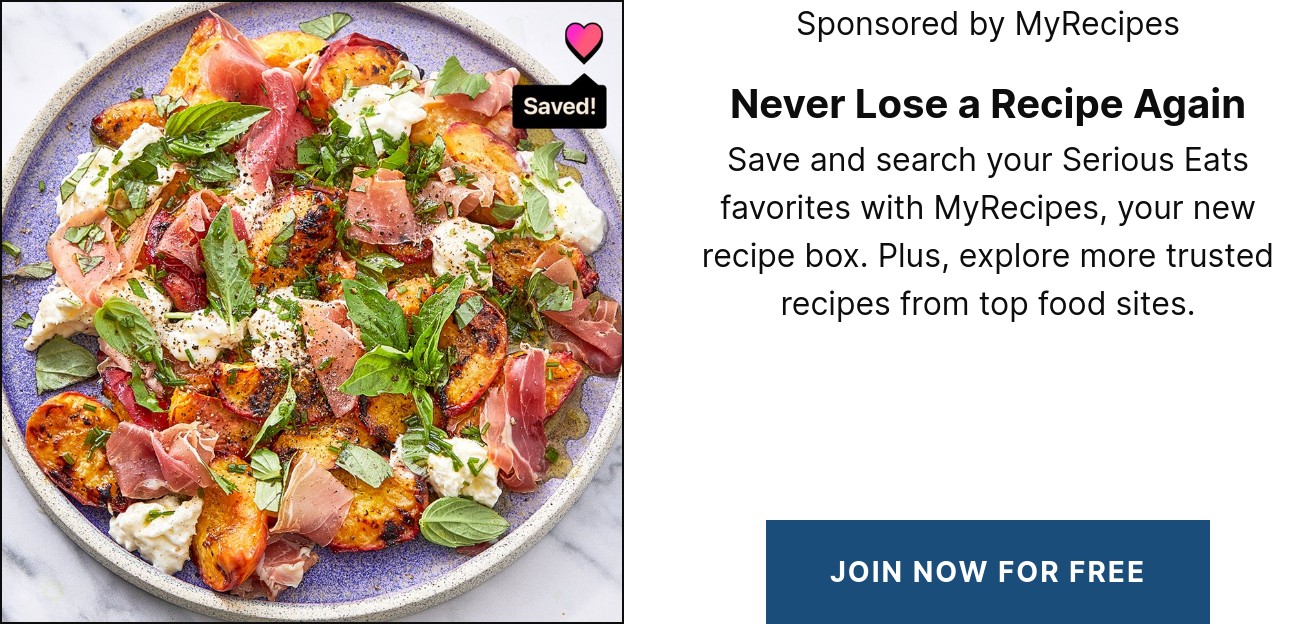This screenshot has width=1304, height=624.
Task: Click the paragraph mentioning Serious Eats favorites
Action: (988, 231)
